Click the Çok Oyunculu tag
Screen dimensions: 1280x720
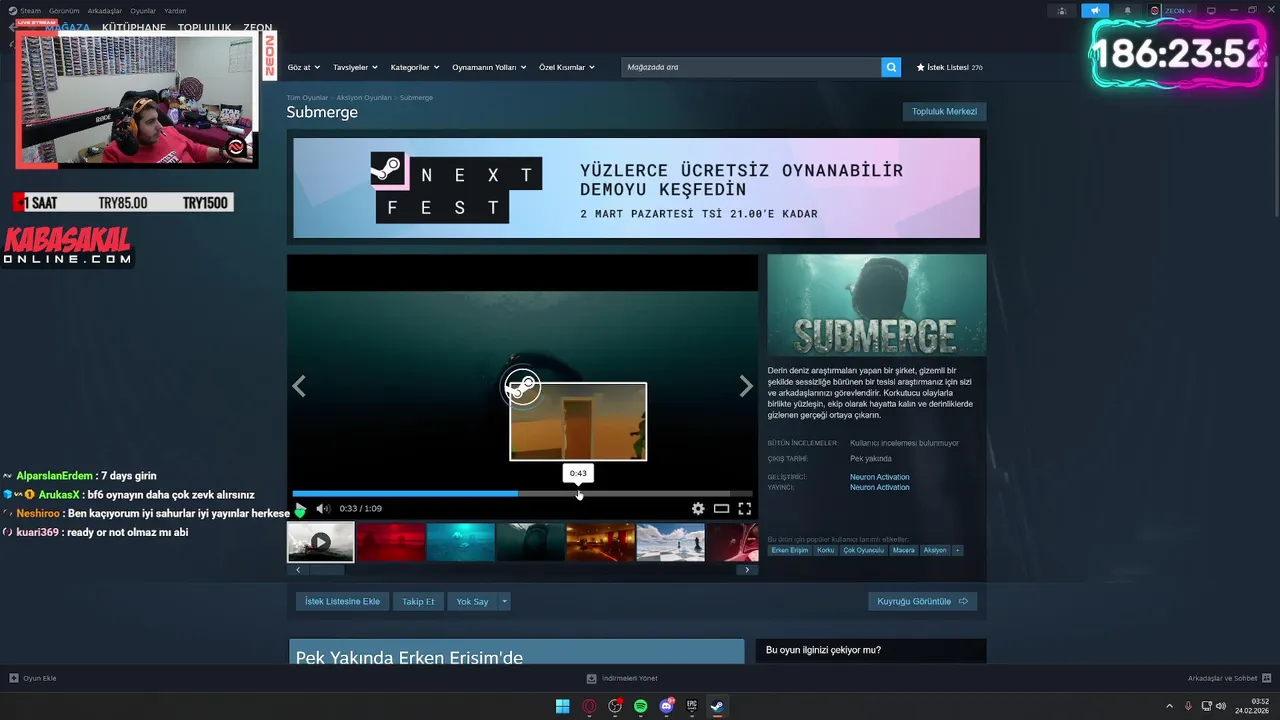tap(864, 550)
